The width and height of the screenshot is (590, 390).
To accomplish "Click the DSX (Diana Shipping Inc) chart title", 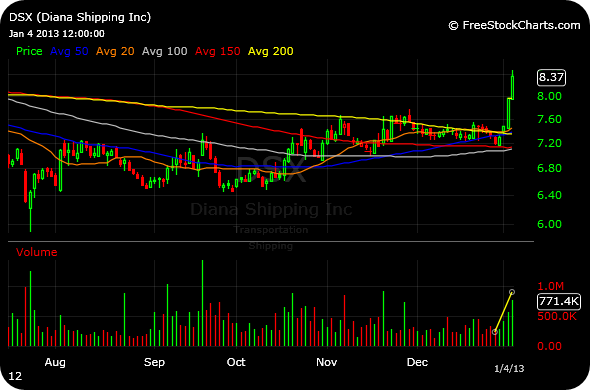I will pos(80,17).
